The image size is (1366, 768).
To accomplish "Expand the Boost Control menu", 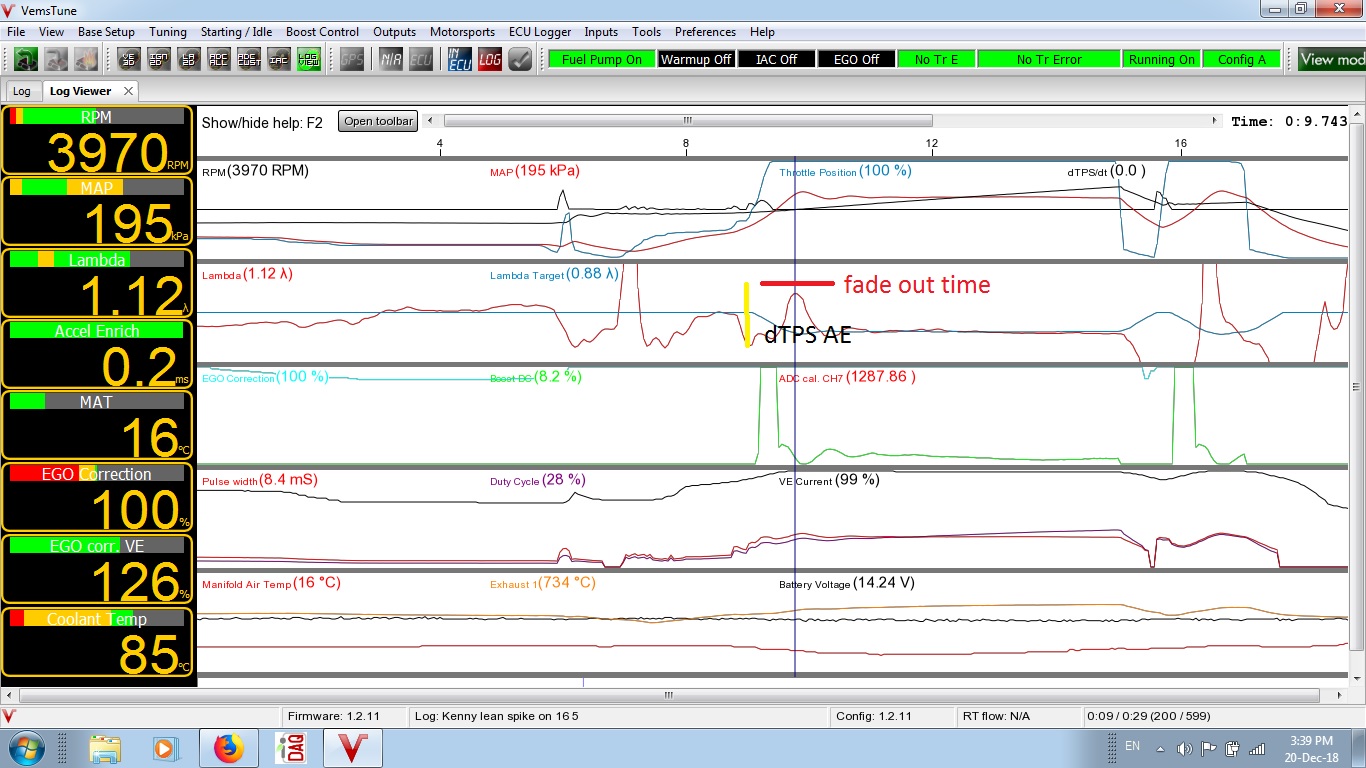I will pos(322,32).
